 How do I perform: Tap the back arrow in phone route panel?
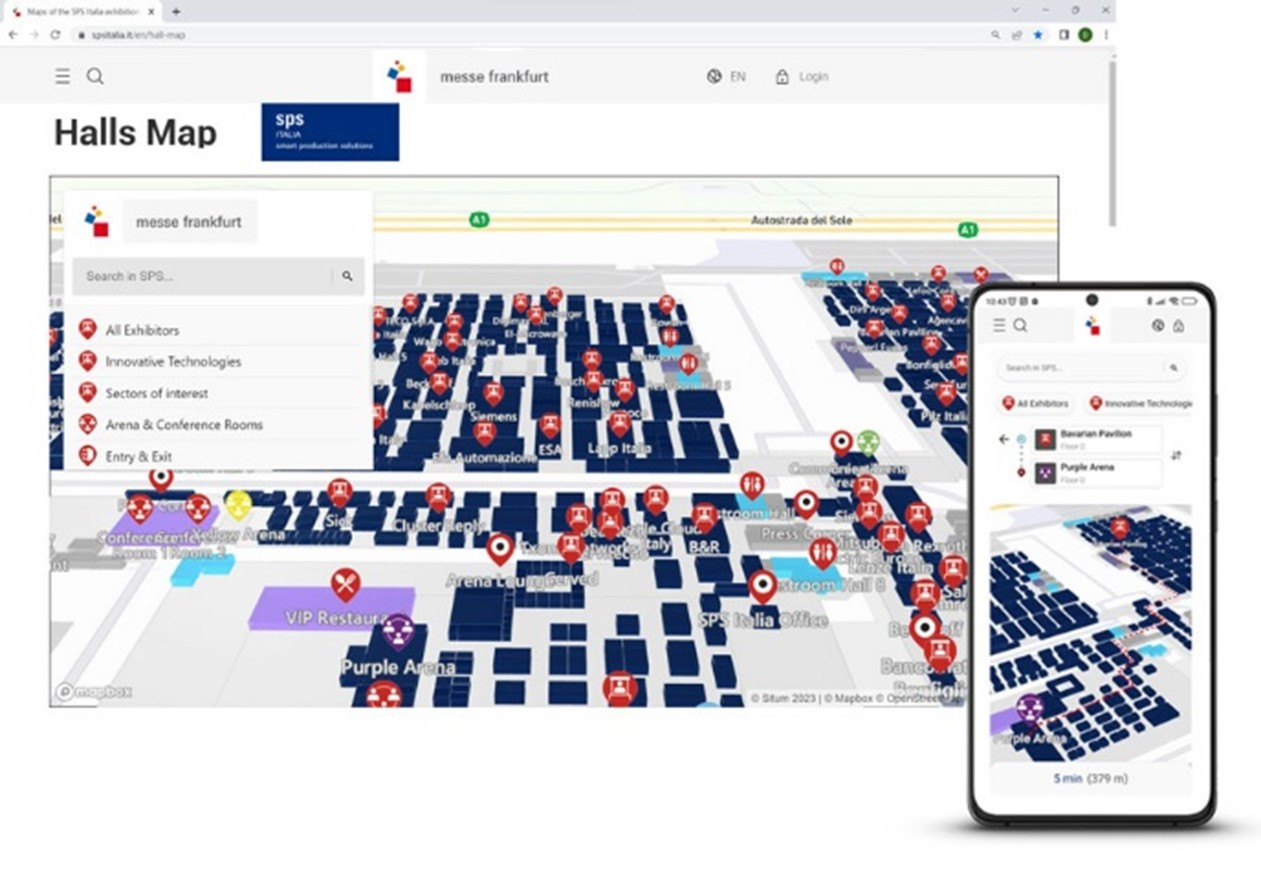point(1004,439)
